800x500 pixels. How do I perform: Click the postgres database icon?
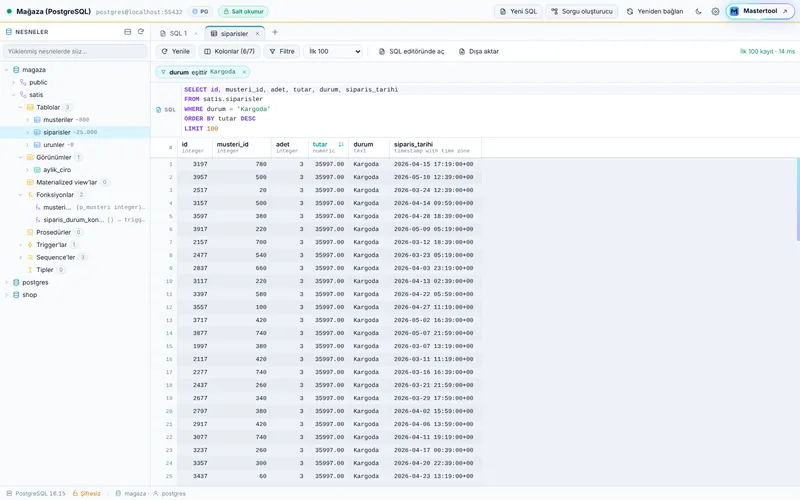coord(16,282)
